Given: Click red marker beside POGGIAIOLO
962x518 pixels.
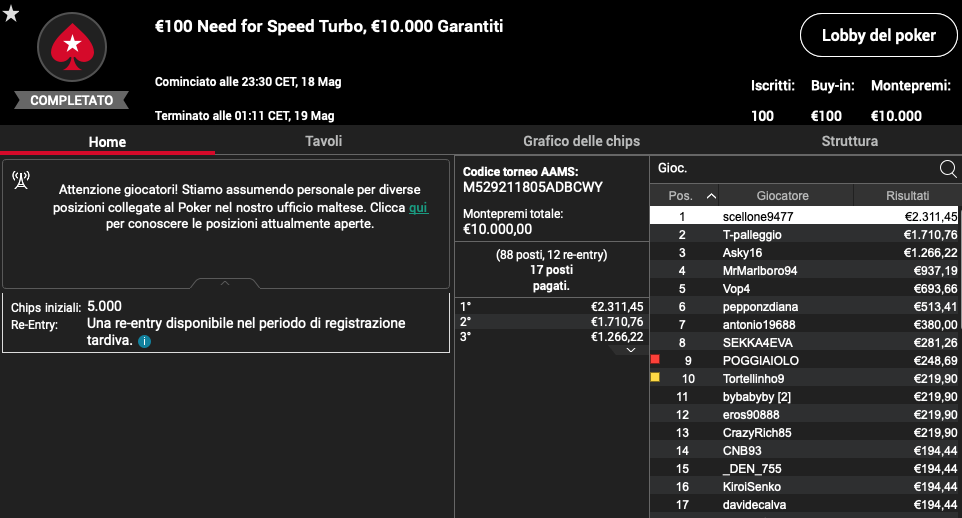Looking at the screenshot, I should [x=655, y=359].
